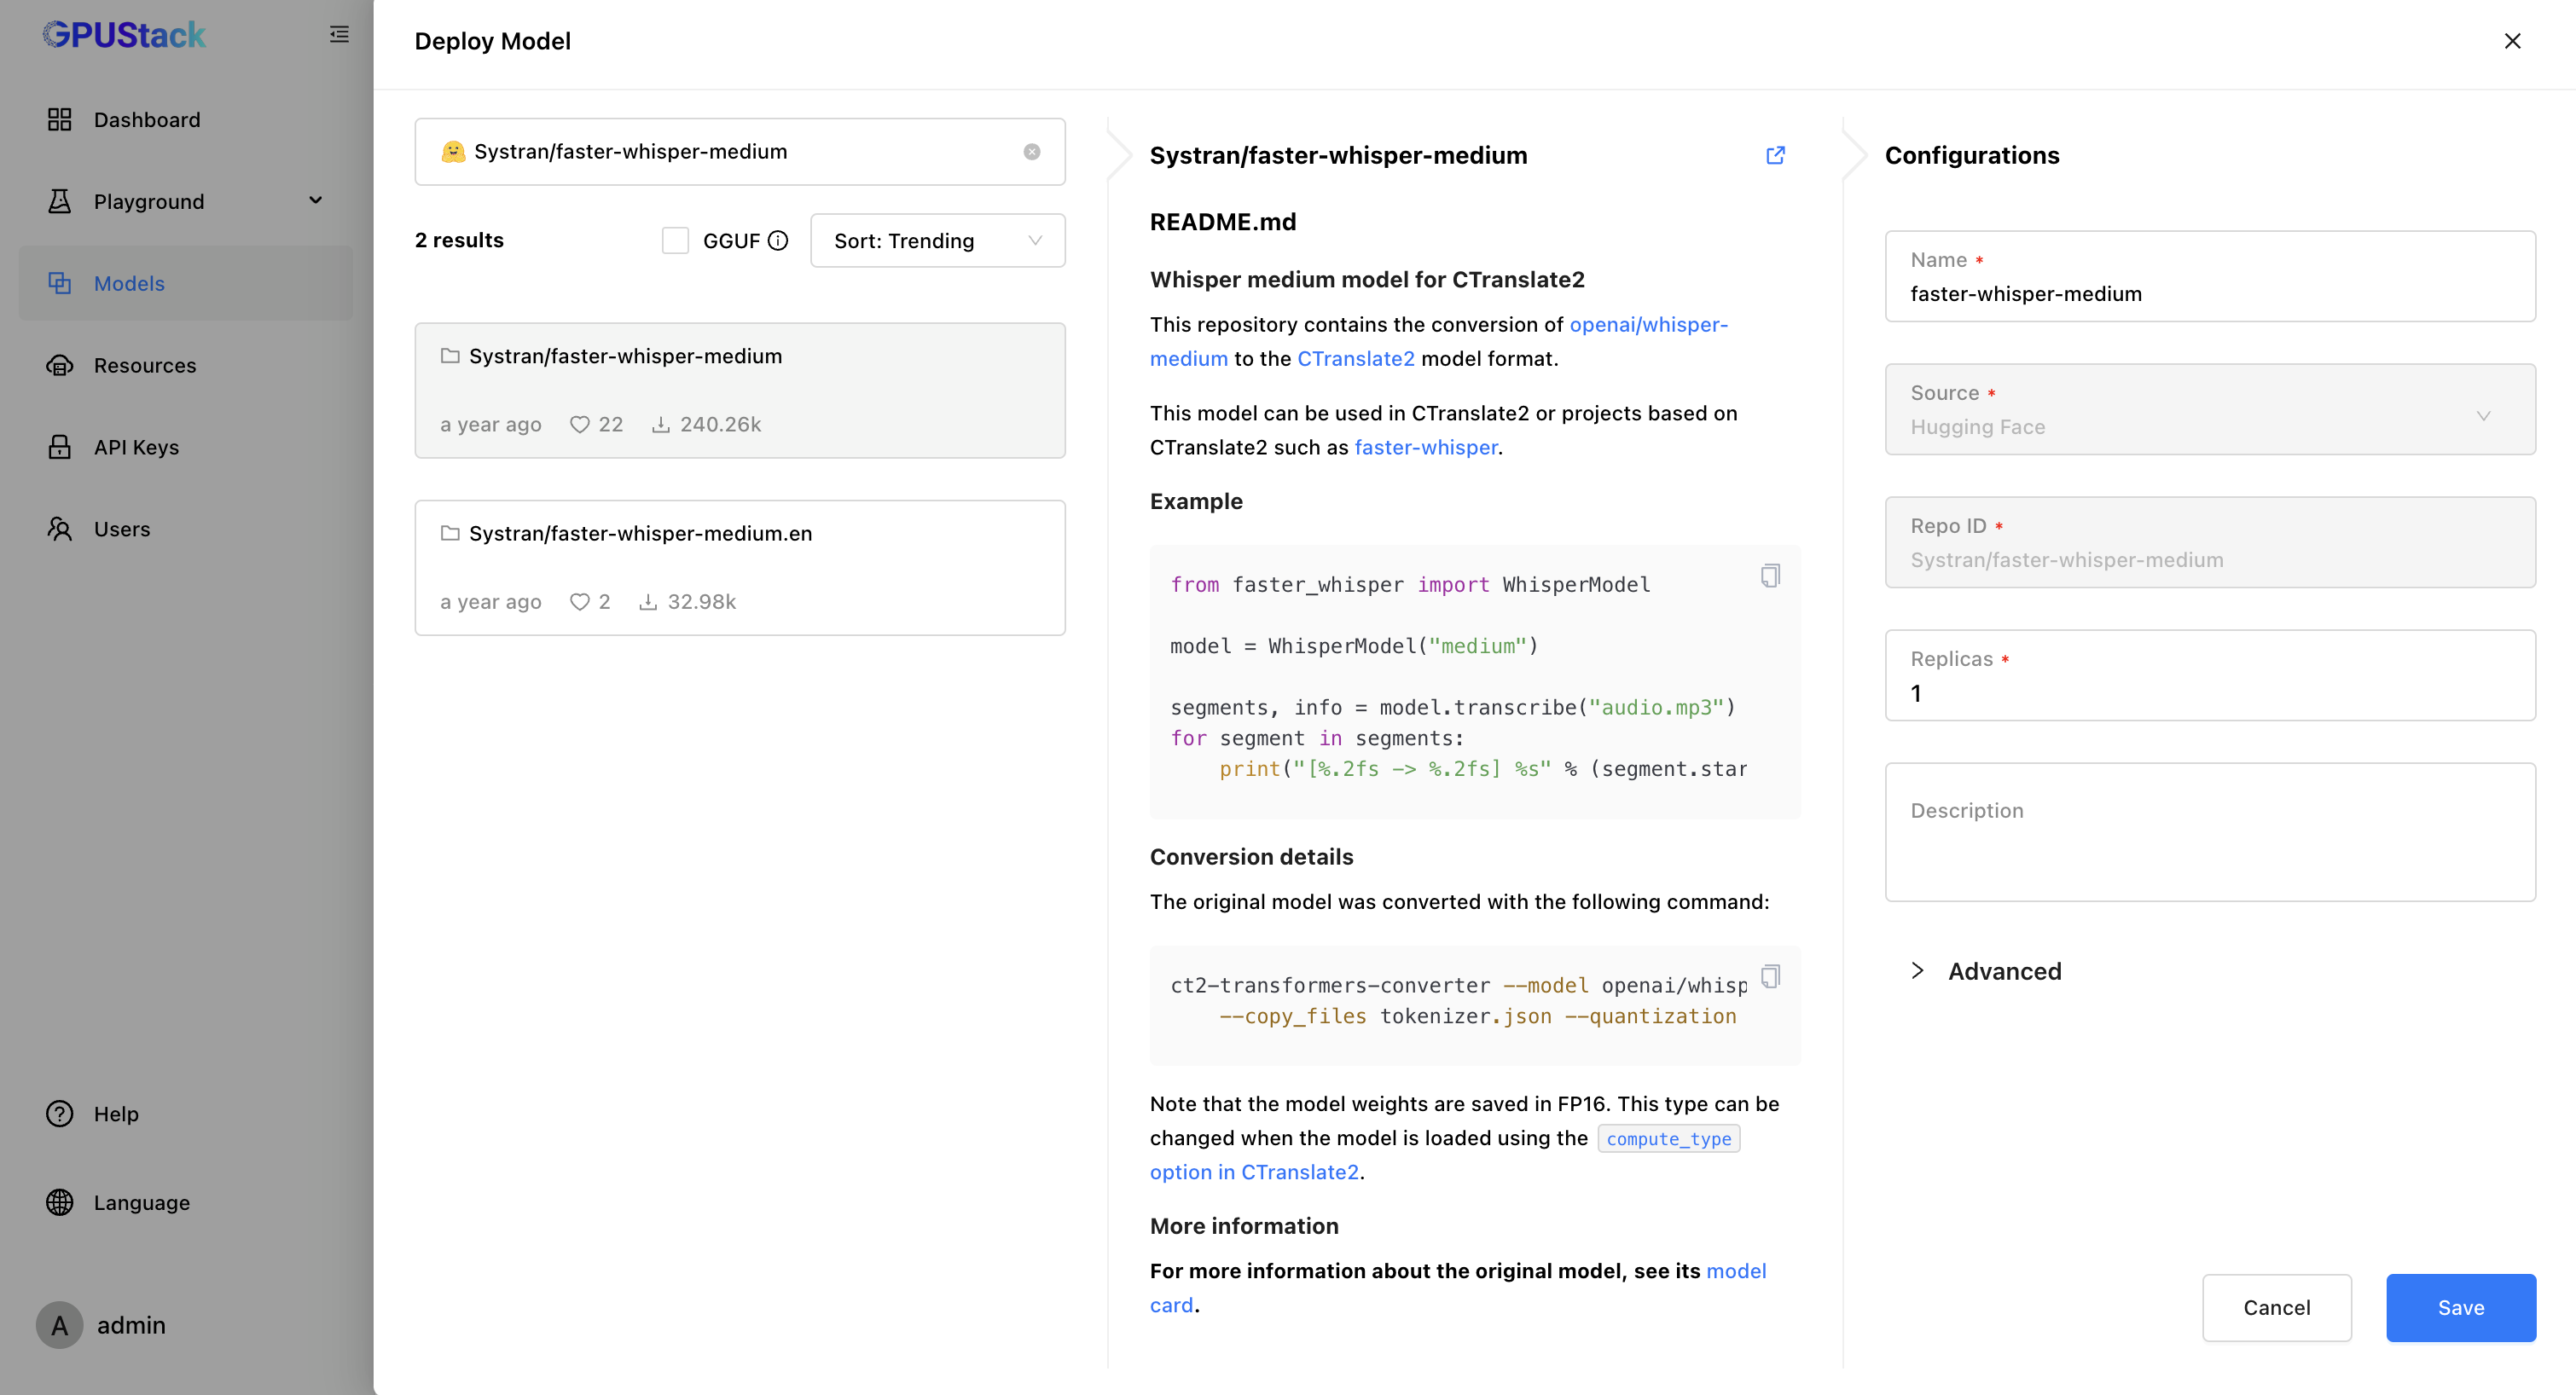The height and width of the screenshot is (1395, 2576).
Task: Go to Models page
Action: (x=186, y=283)
